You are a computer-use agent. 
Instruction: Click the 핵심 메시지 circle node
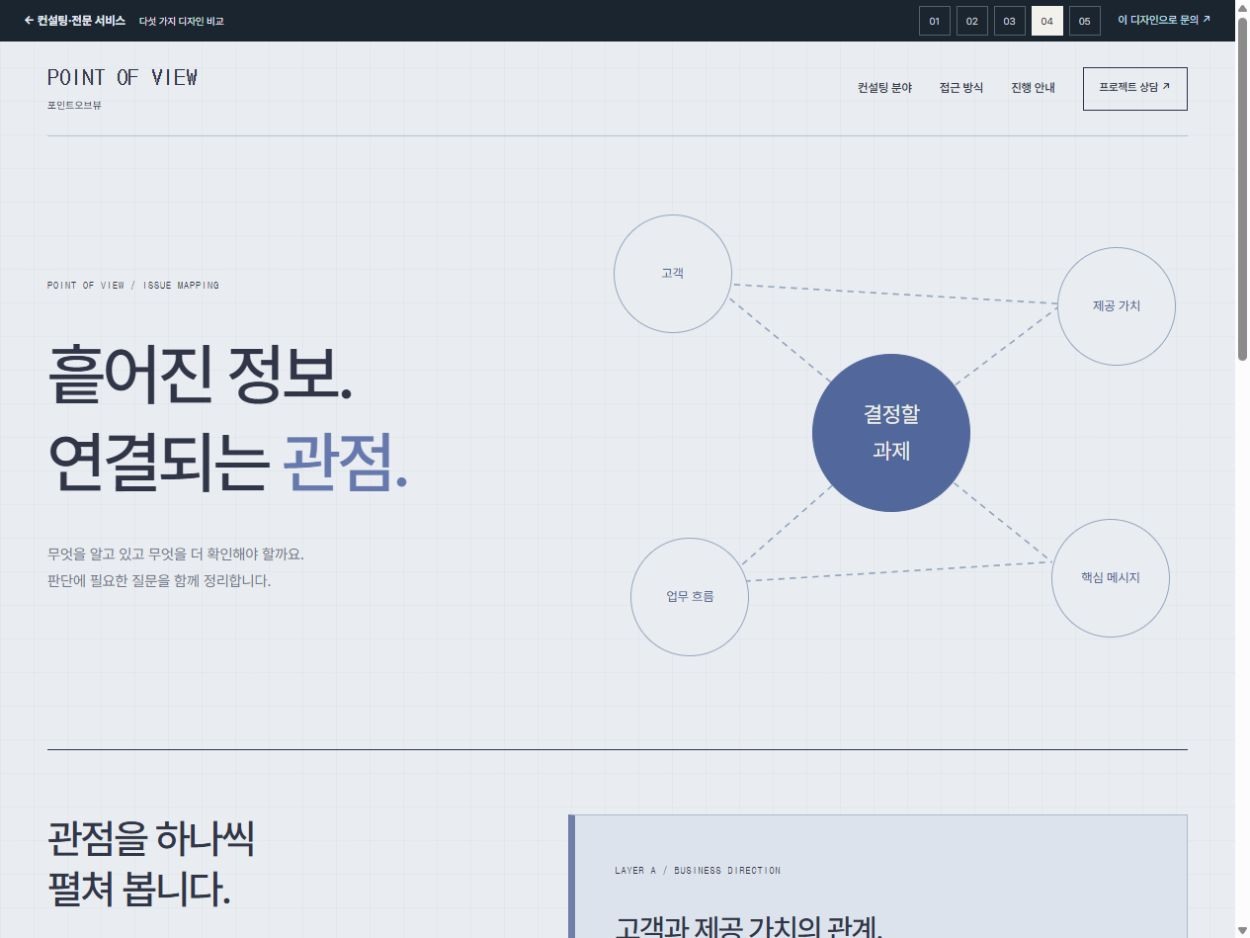[1110, 578]
